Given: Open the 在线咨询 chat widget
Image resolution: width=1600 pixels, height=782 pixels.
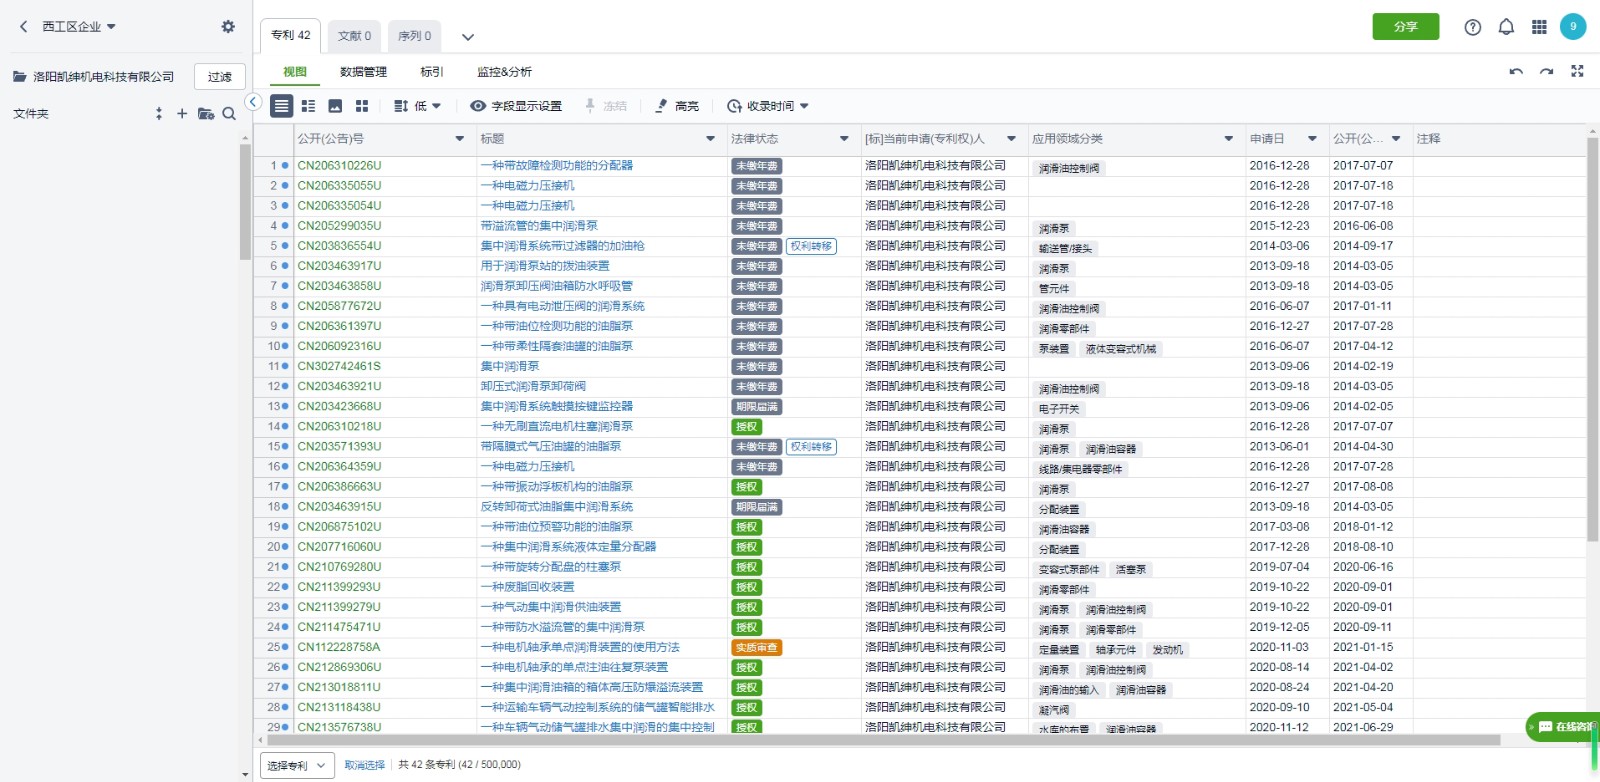Looking at the screenshot, I should pos(1565,727).
